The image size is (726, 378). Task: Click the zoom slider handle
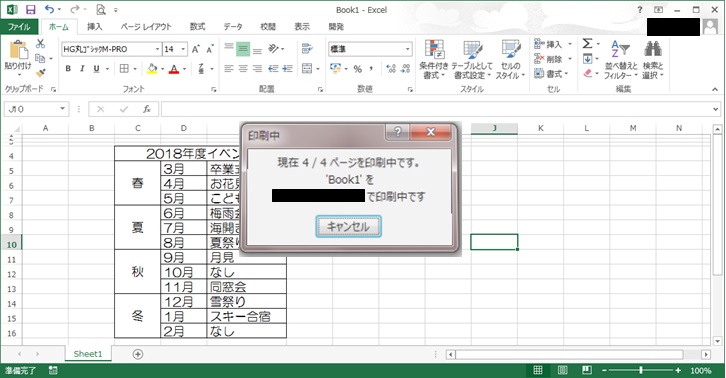(x=641, y=370)
